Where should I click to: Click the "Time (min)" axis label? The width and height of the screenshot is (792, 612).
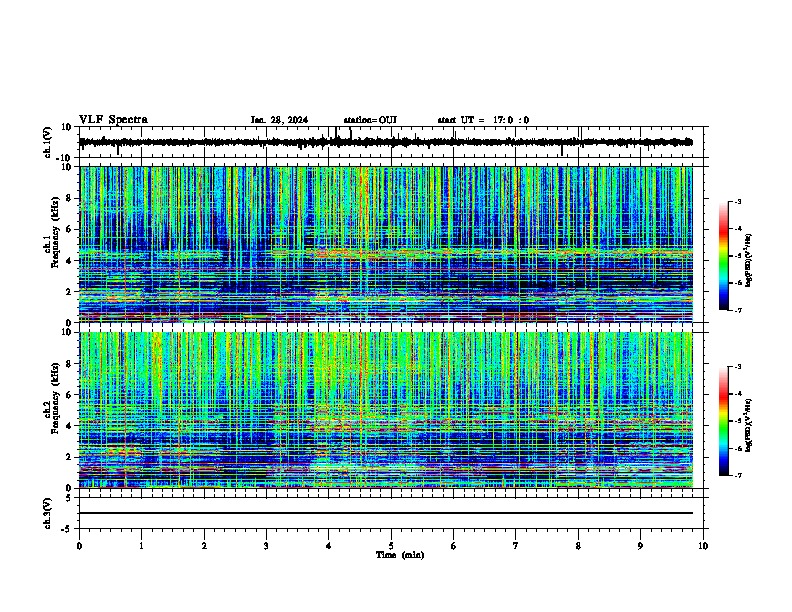coord(400,555)
